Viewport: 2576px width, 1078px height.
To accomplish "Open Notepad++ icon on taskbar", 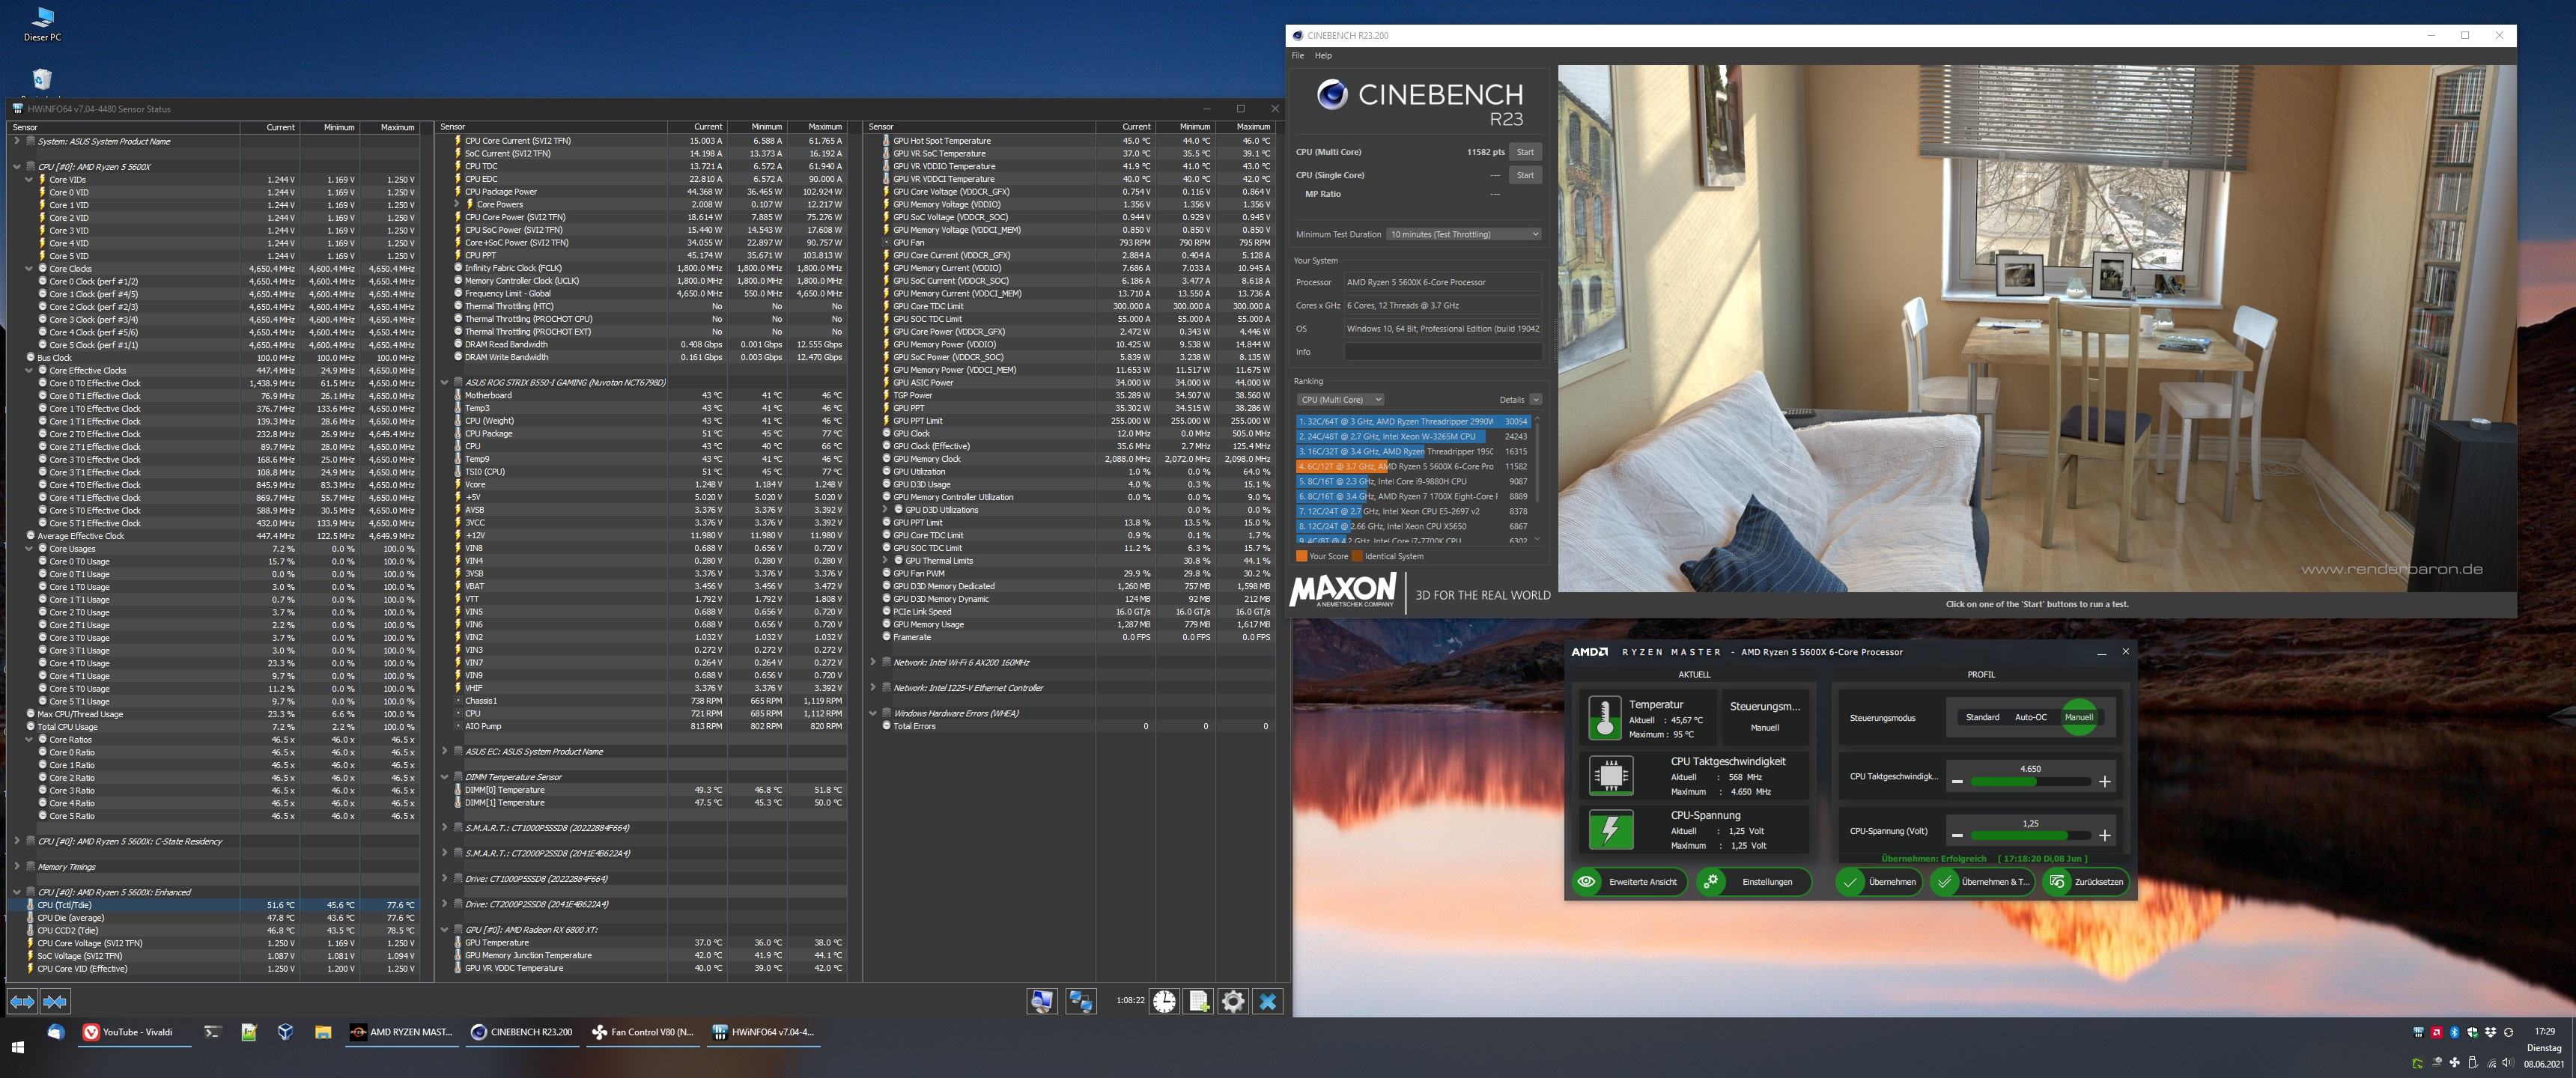I will [x=249, y=1032].
